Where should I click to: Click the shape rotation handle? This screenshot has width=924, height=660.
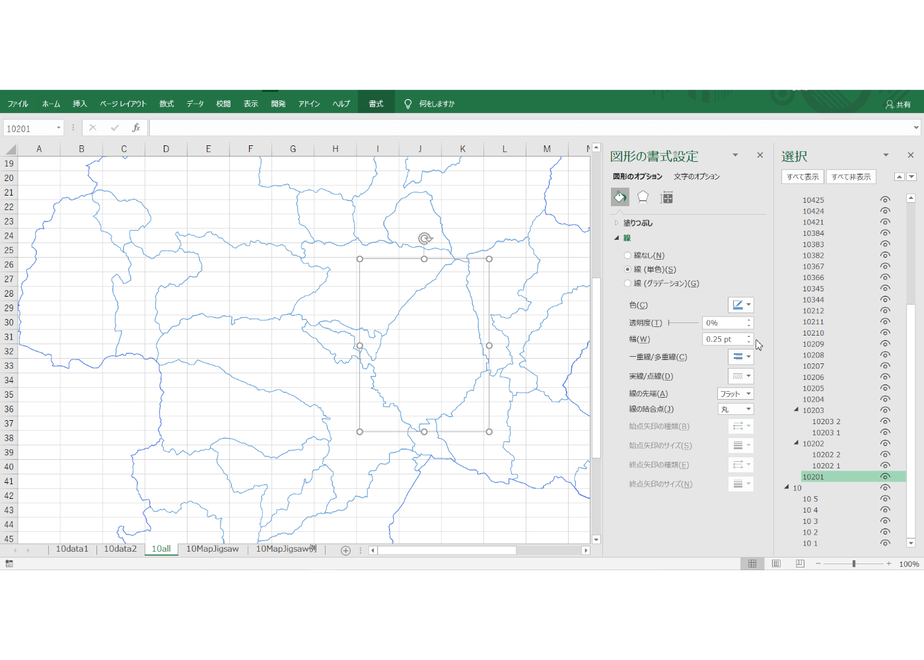tap(425, 238)
